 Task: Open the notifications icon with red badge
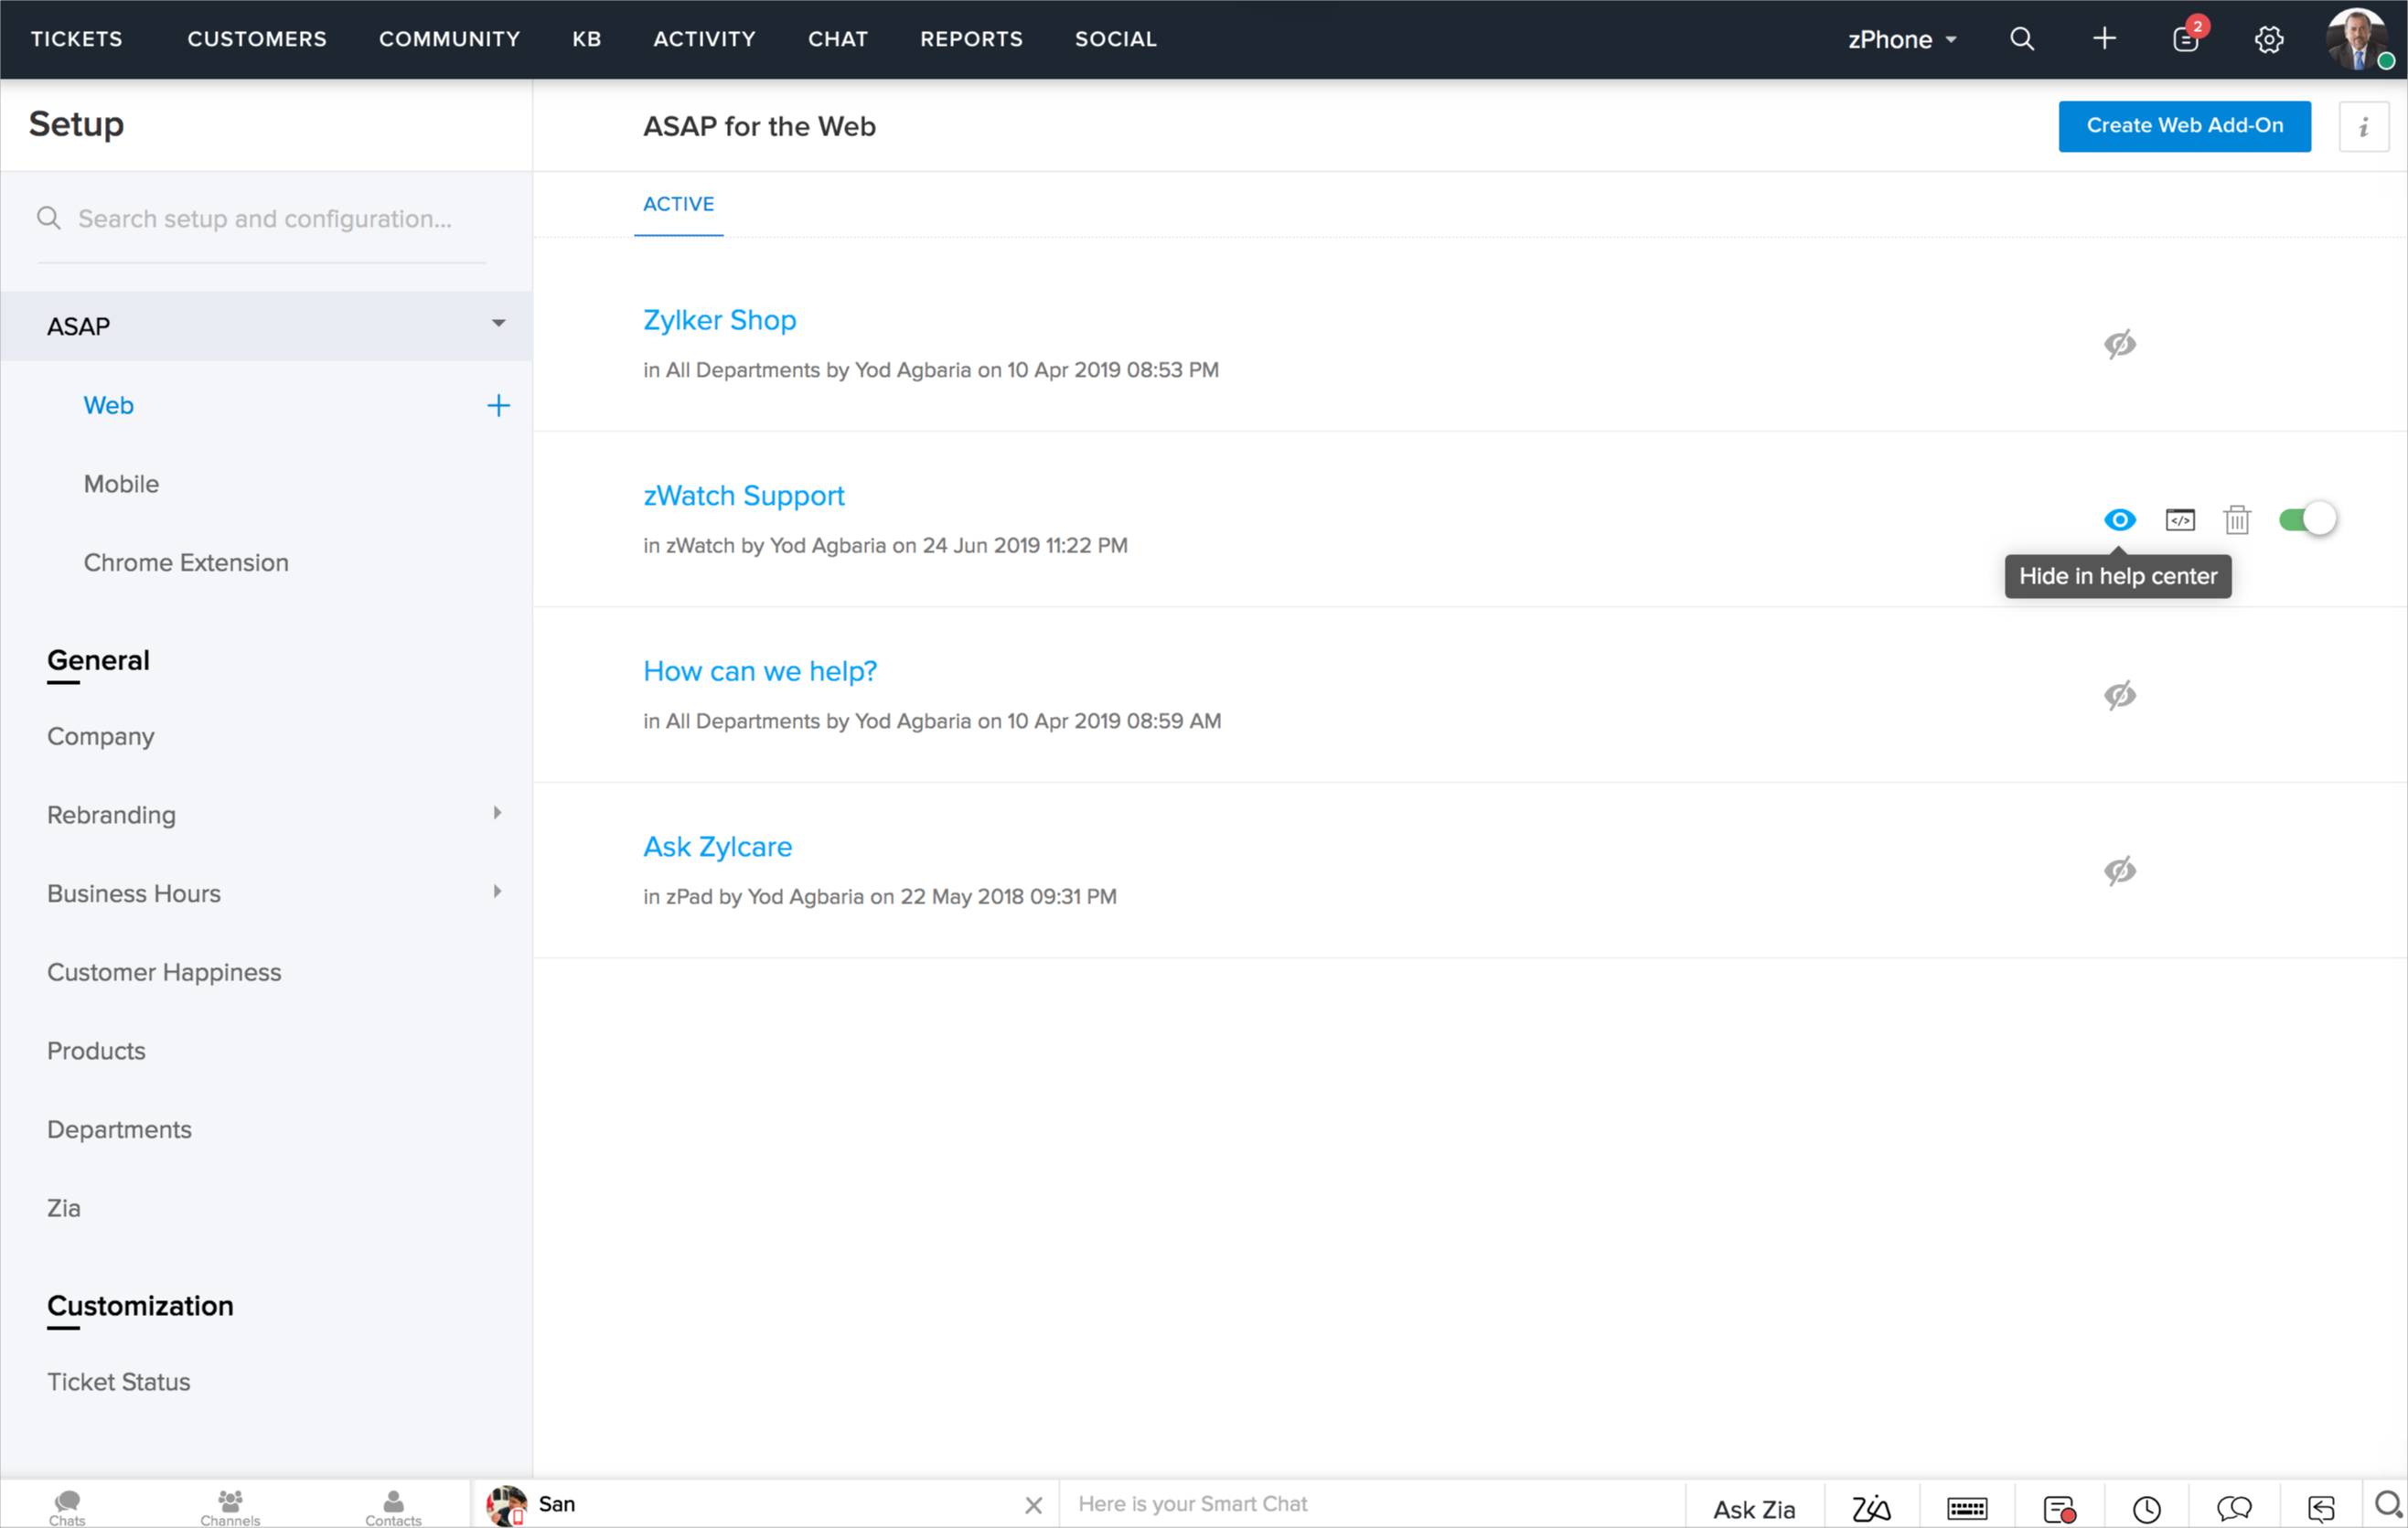click(2186, 39)
